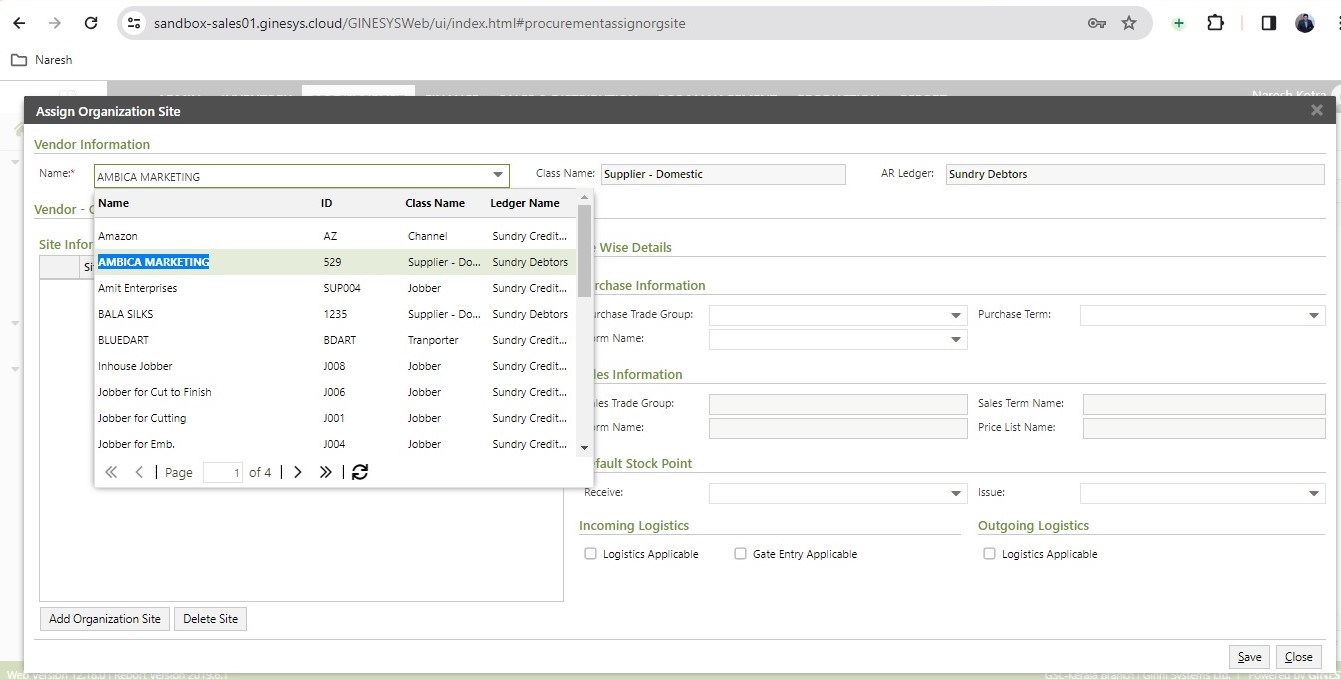Click the Sales Trade Group field

click(x=838, y=404)
